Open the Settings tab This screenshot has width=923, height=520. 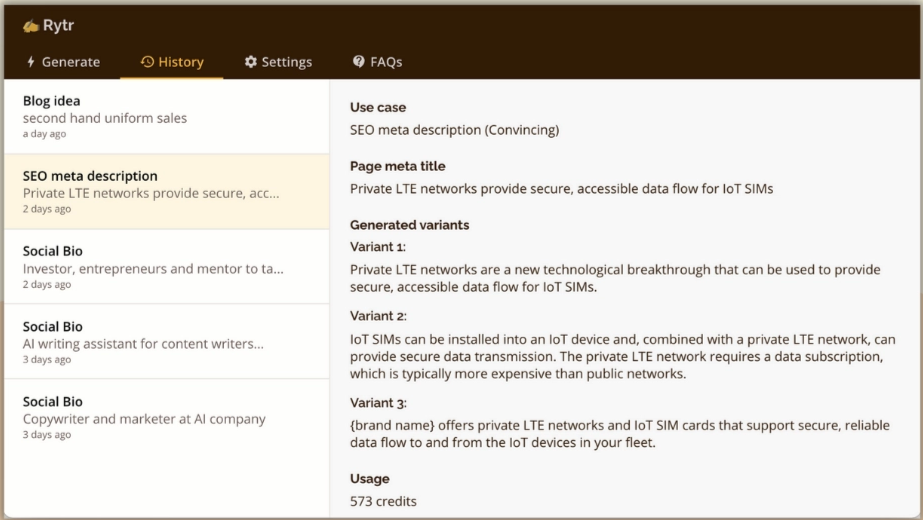278,62
